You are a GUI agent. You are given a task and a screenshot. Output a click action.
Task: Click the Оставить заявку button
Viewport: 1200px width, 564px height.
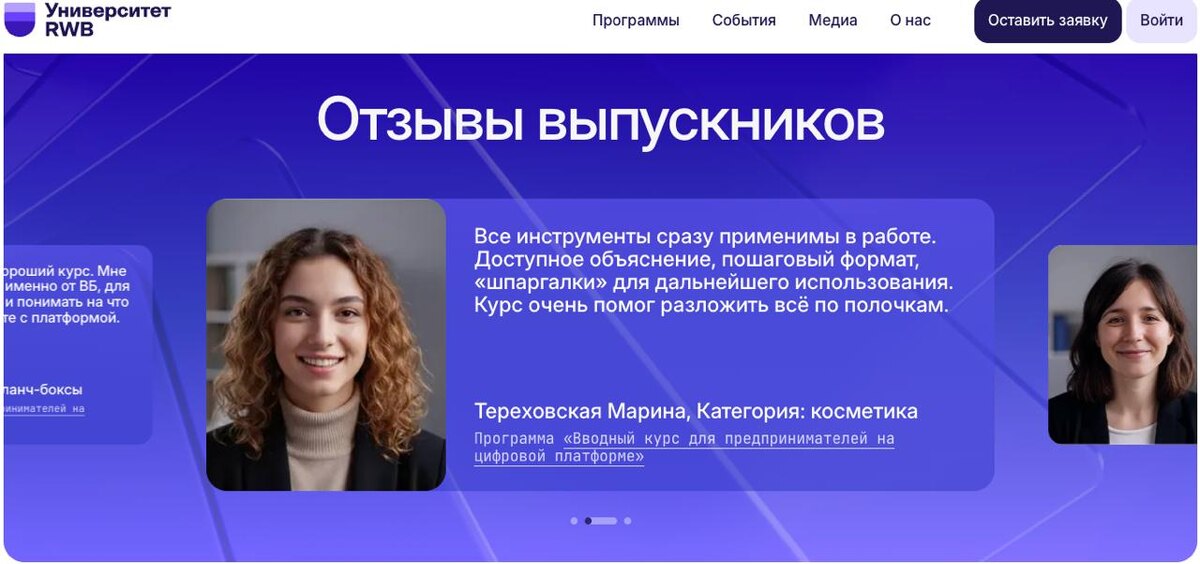pyautogui.click(x=1048, y=20)
